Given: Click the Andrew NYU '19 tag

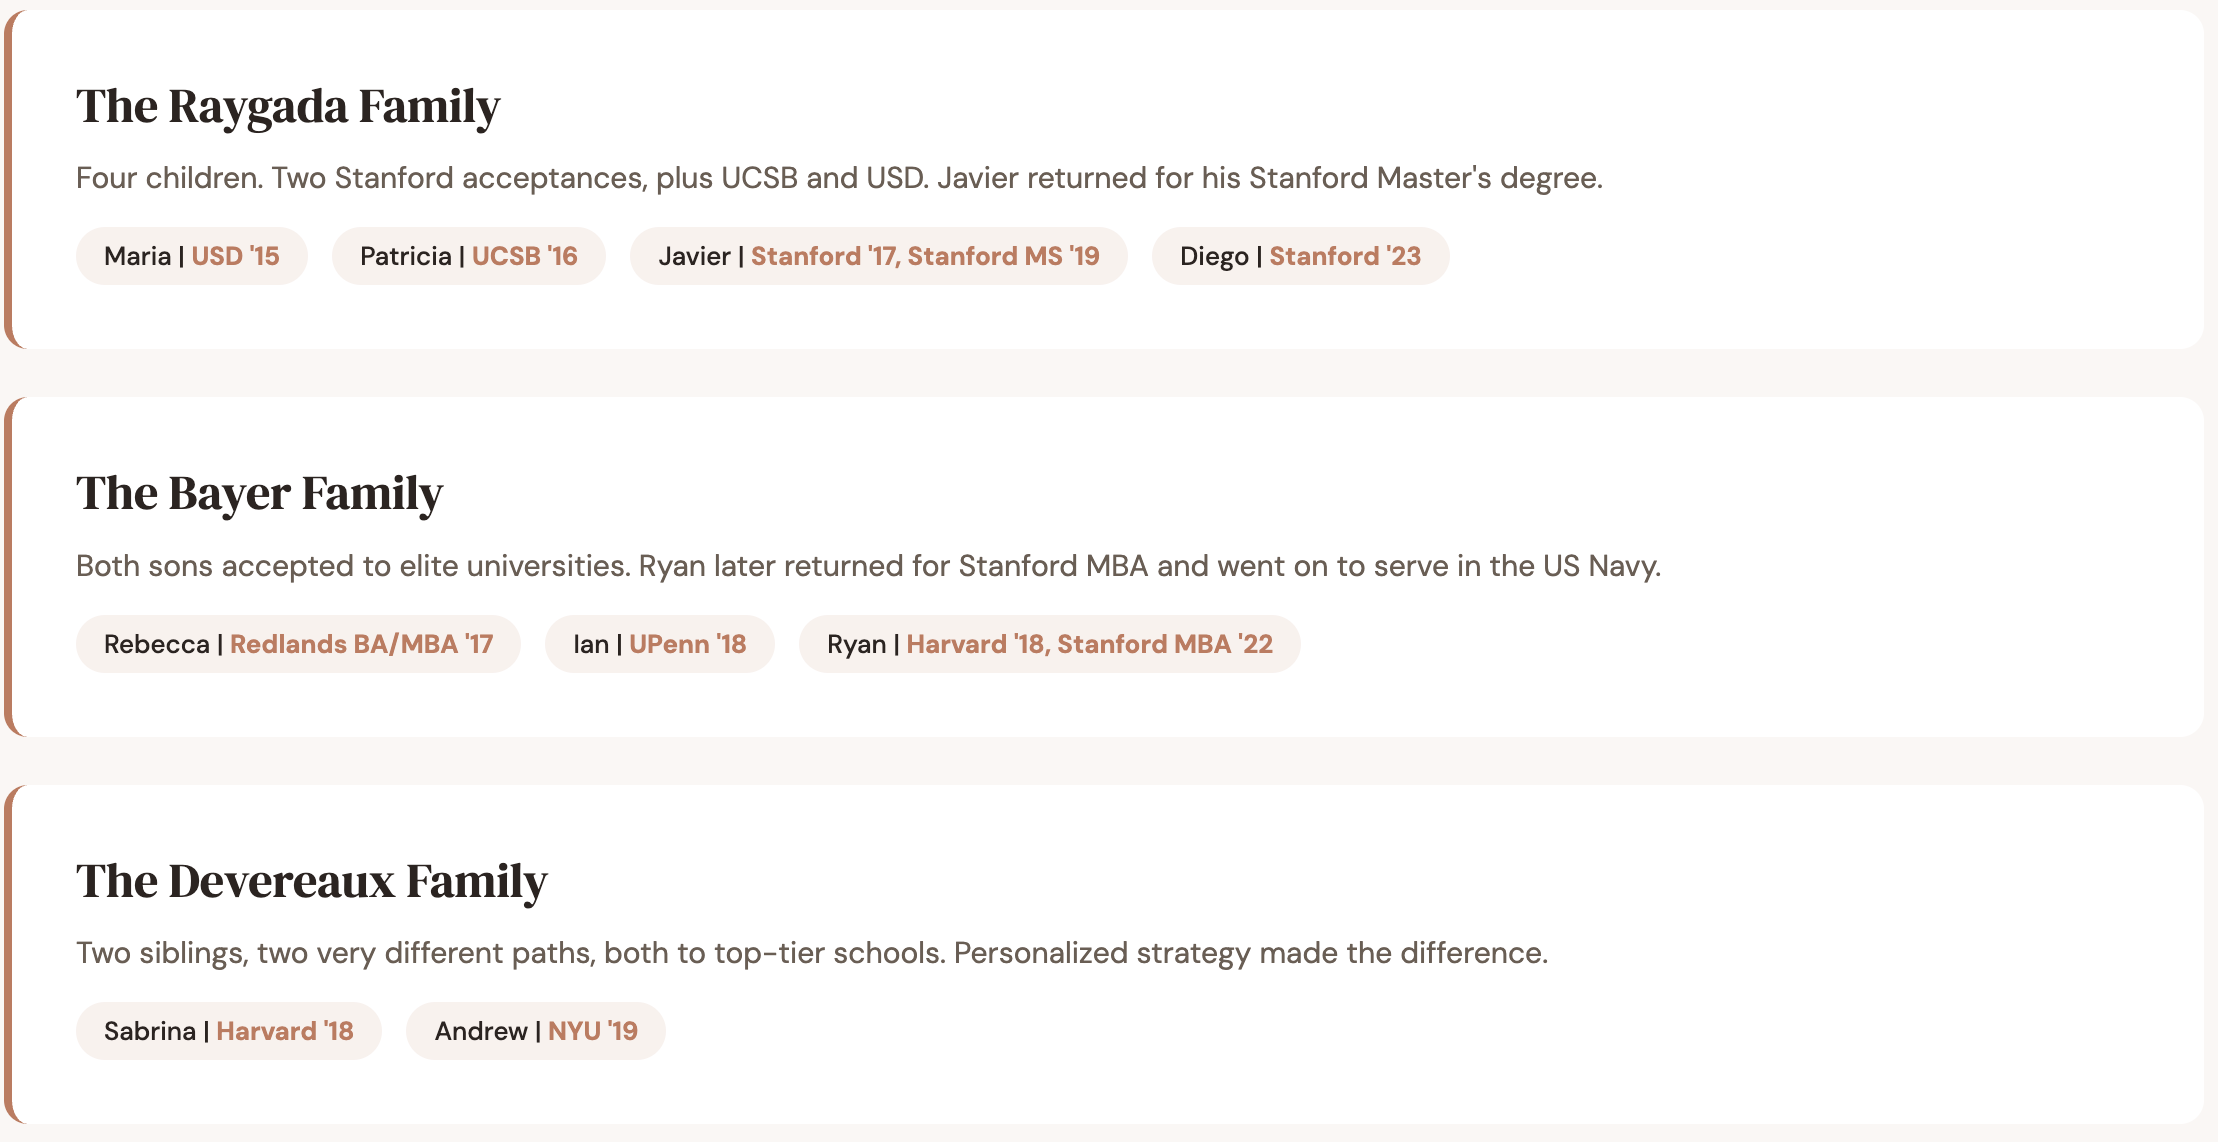Looking at the screenshot, I should coord(535,1031).
